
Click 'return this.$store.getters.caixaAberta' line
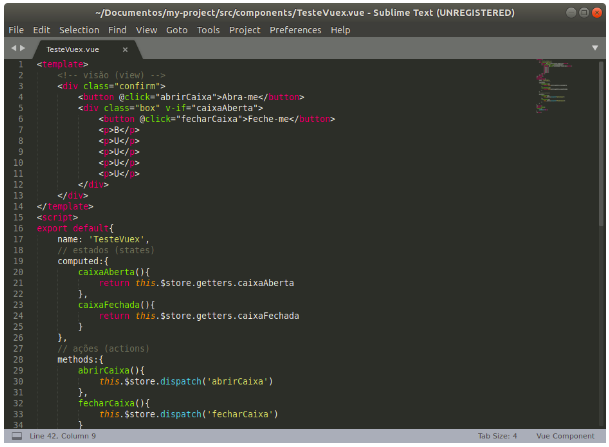[196, 283]
